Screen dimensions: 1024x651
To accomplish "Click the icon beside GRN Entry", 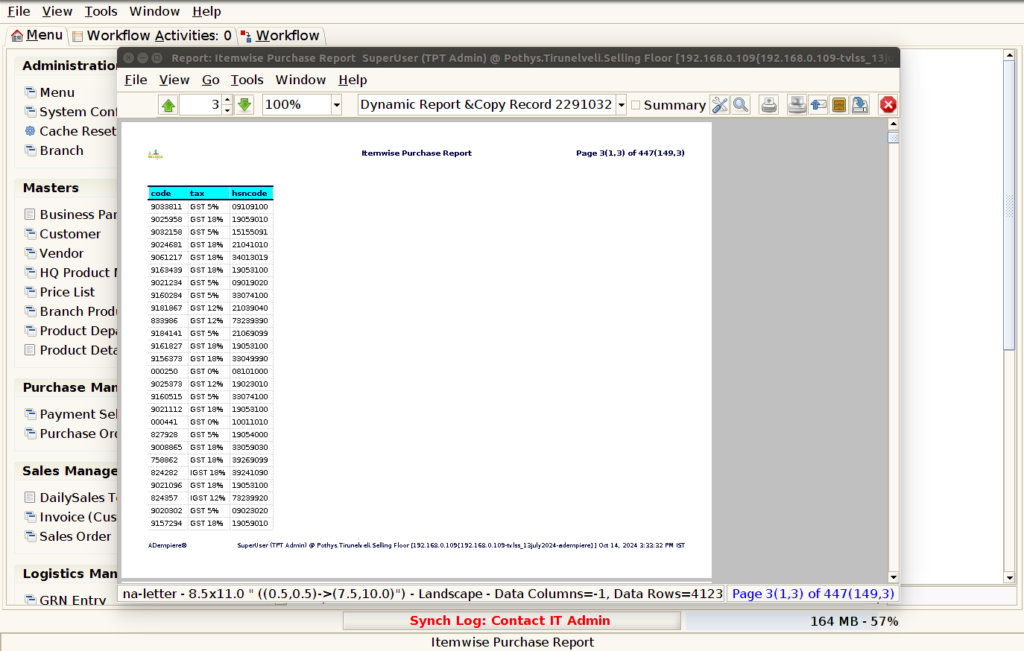I will pyautogui.click(x=30, y=599).
